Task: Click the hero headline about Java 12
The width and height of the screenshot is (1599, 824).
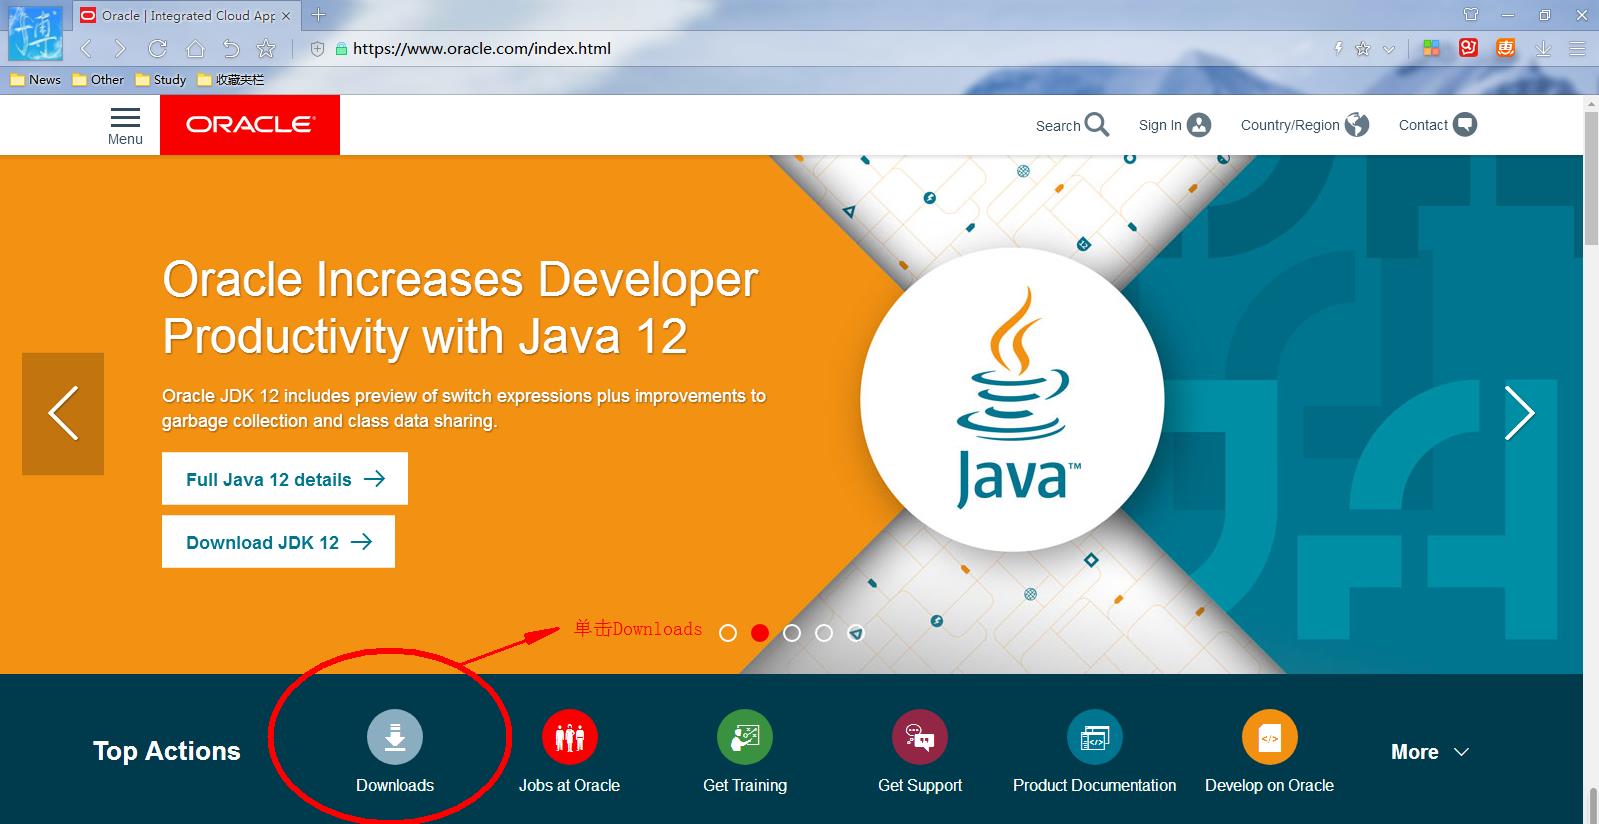Action: click(x=460, y=308)
